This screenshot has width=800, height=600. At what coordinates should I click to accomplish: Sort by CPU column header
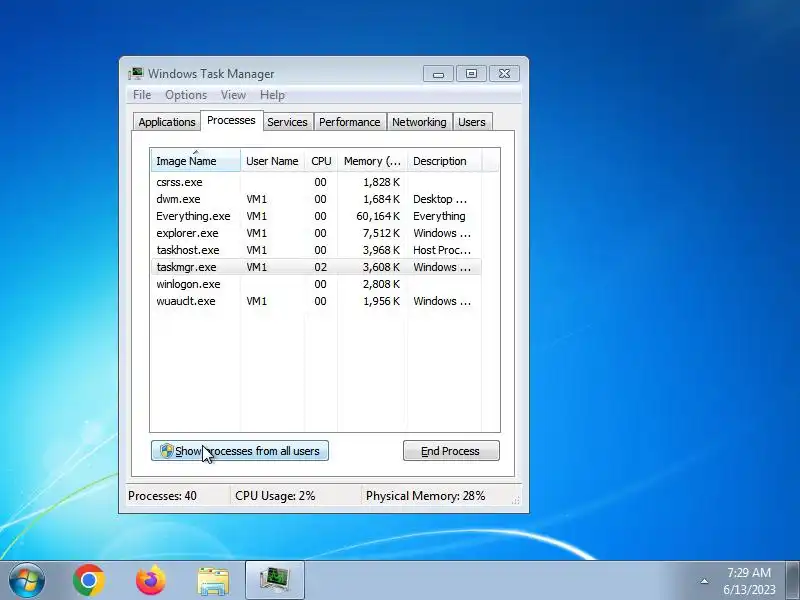[321, 161]
